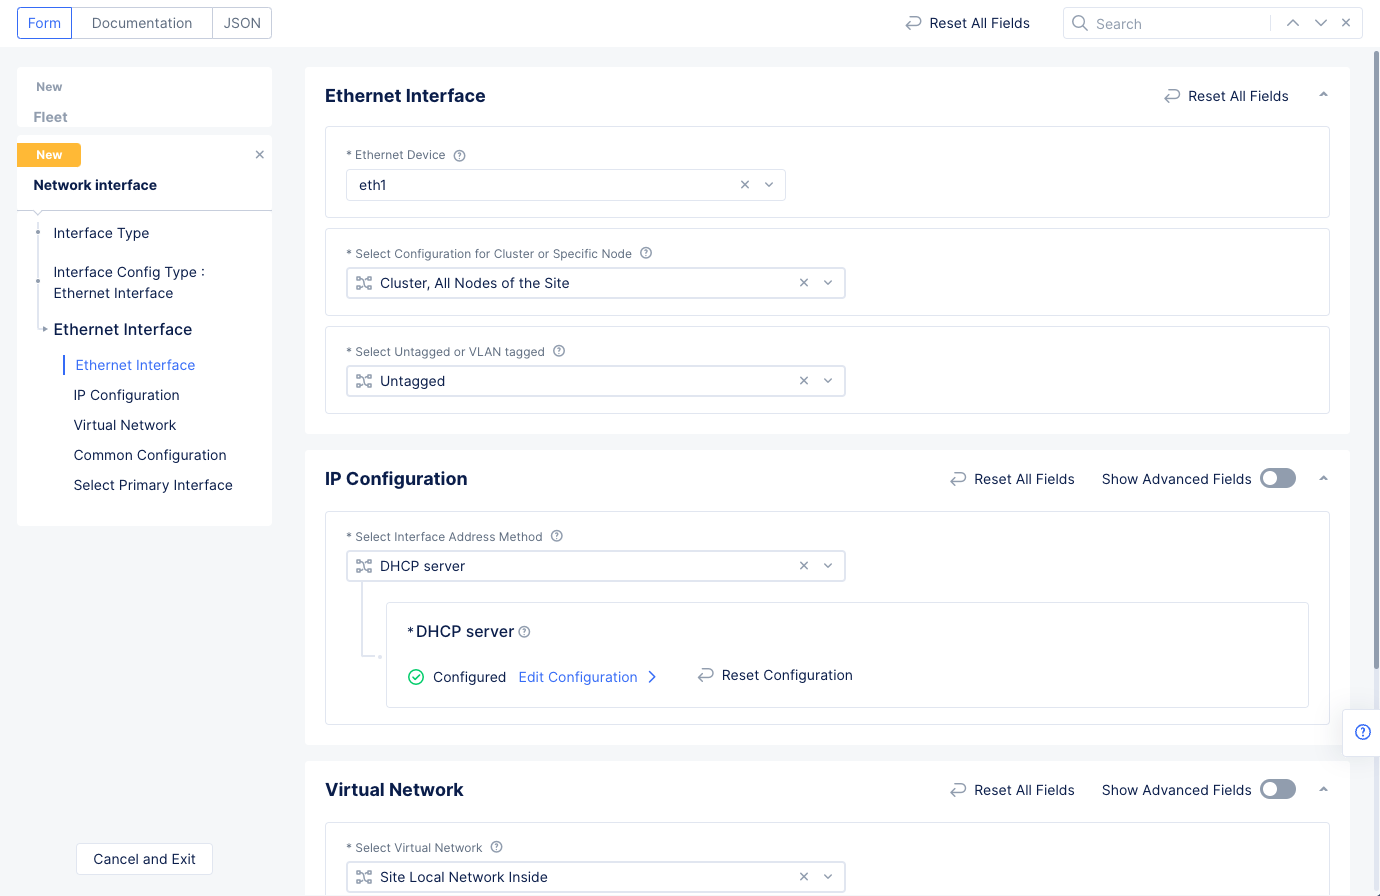Switch to the JSON tab
Screen dimensions: 1380x896
click(242, 23)
